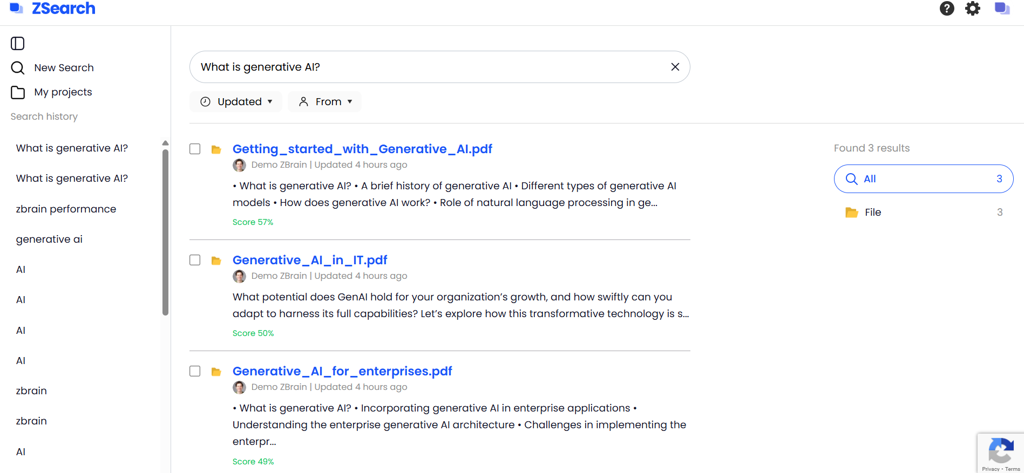Image resolution: width=1024 pixels, height=473 pixels.
Task: Open the settings gear icon
Action: click(973, 9)
